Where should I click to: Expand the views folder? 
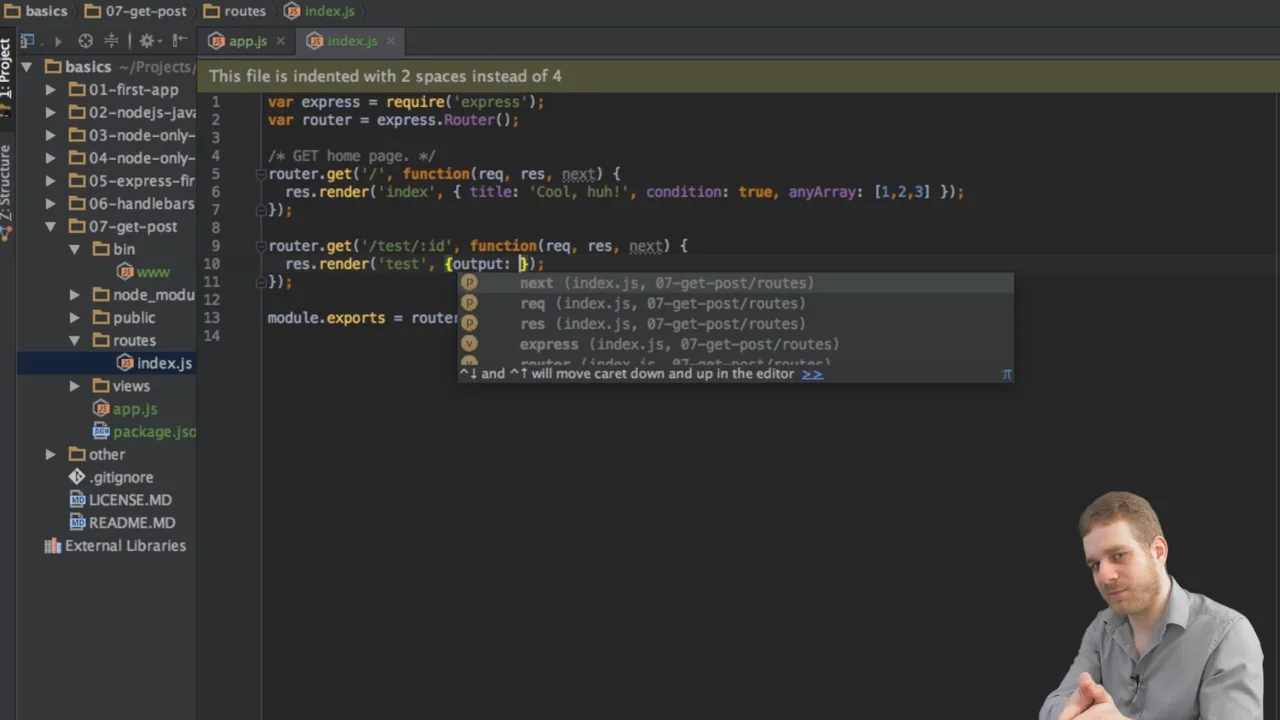[x=75, y=386]
